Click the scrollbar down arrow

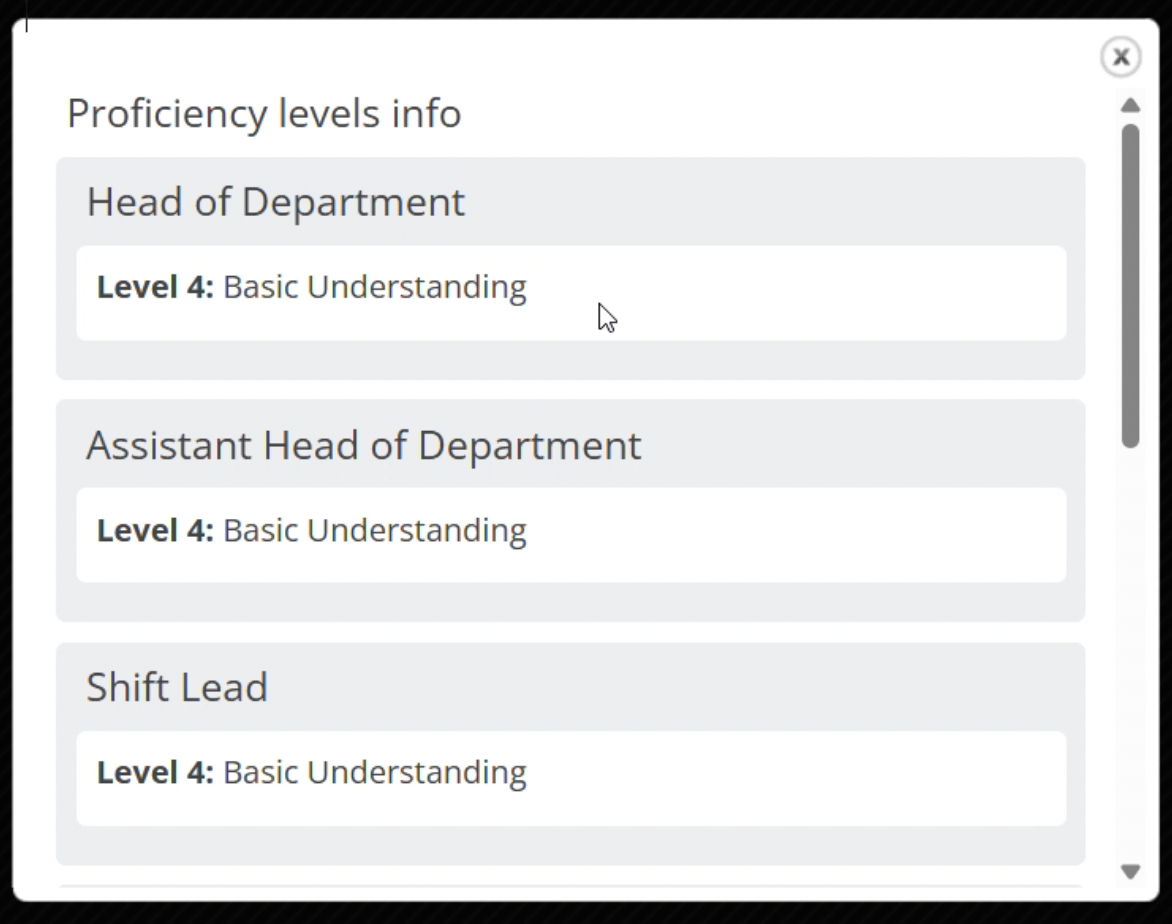(1130, 871)
